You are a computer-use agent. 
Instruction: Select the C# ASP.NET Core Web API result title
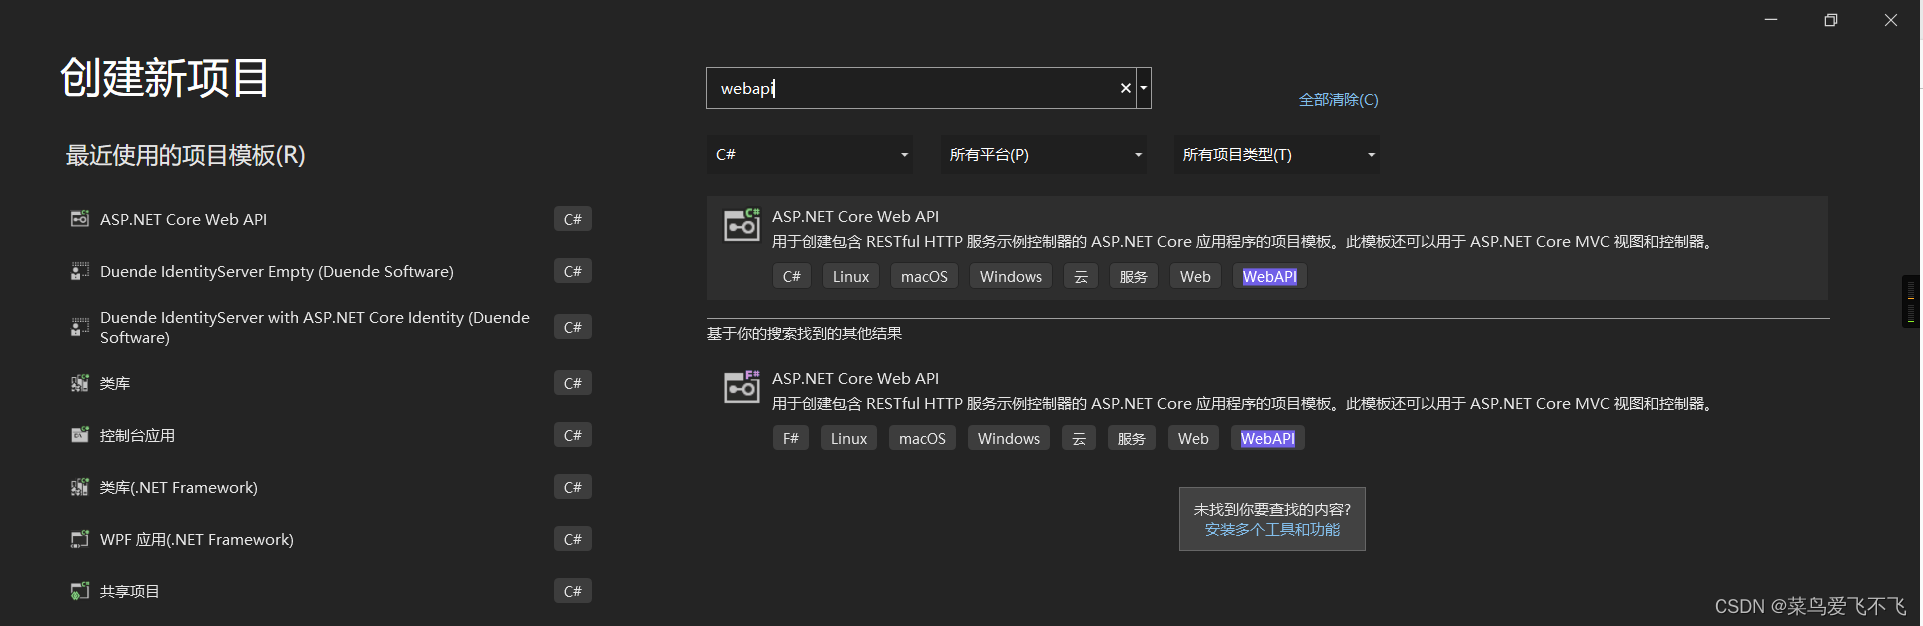tap(855, 216)
